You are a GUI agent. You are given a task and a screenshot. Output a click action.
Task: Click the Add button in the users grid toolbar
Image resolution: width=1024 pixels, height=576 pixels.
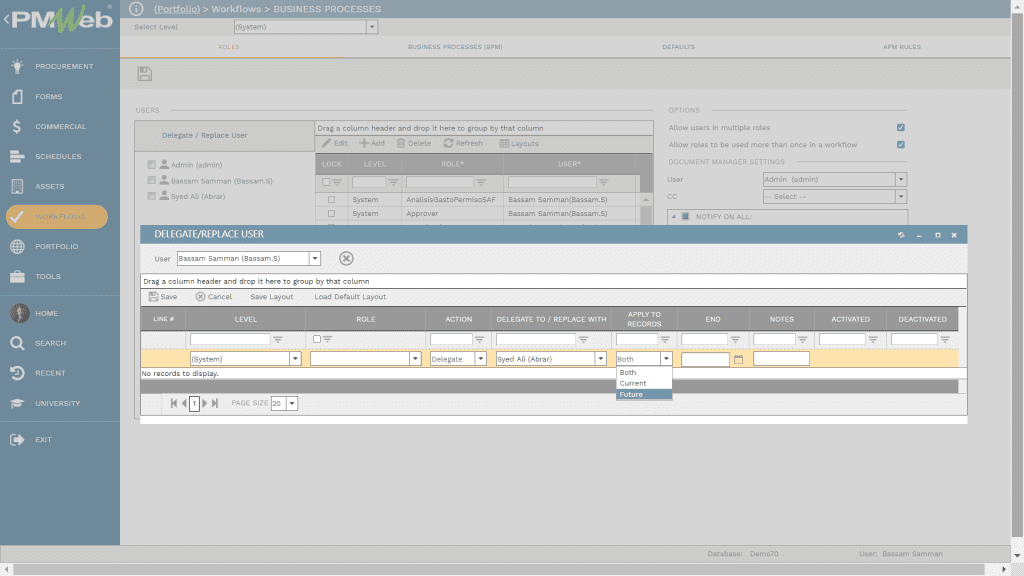372,144
